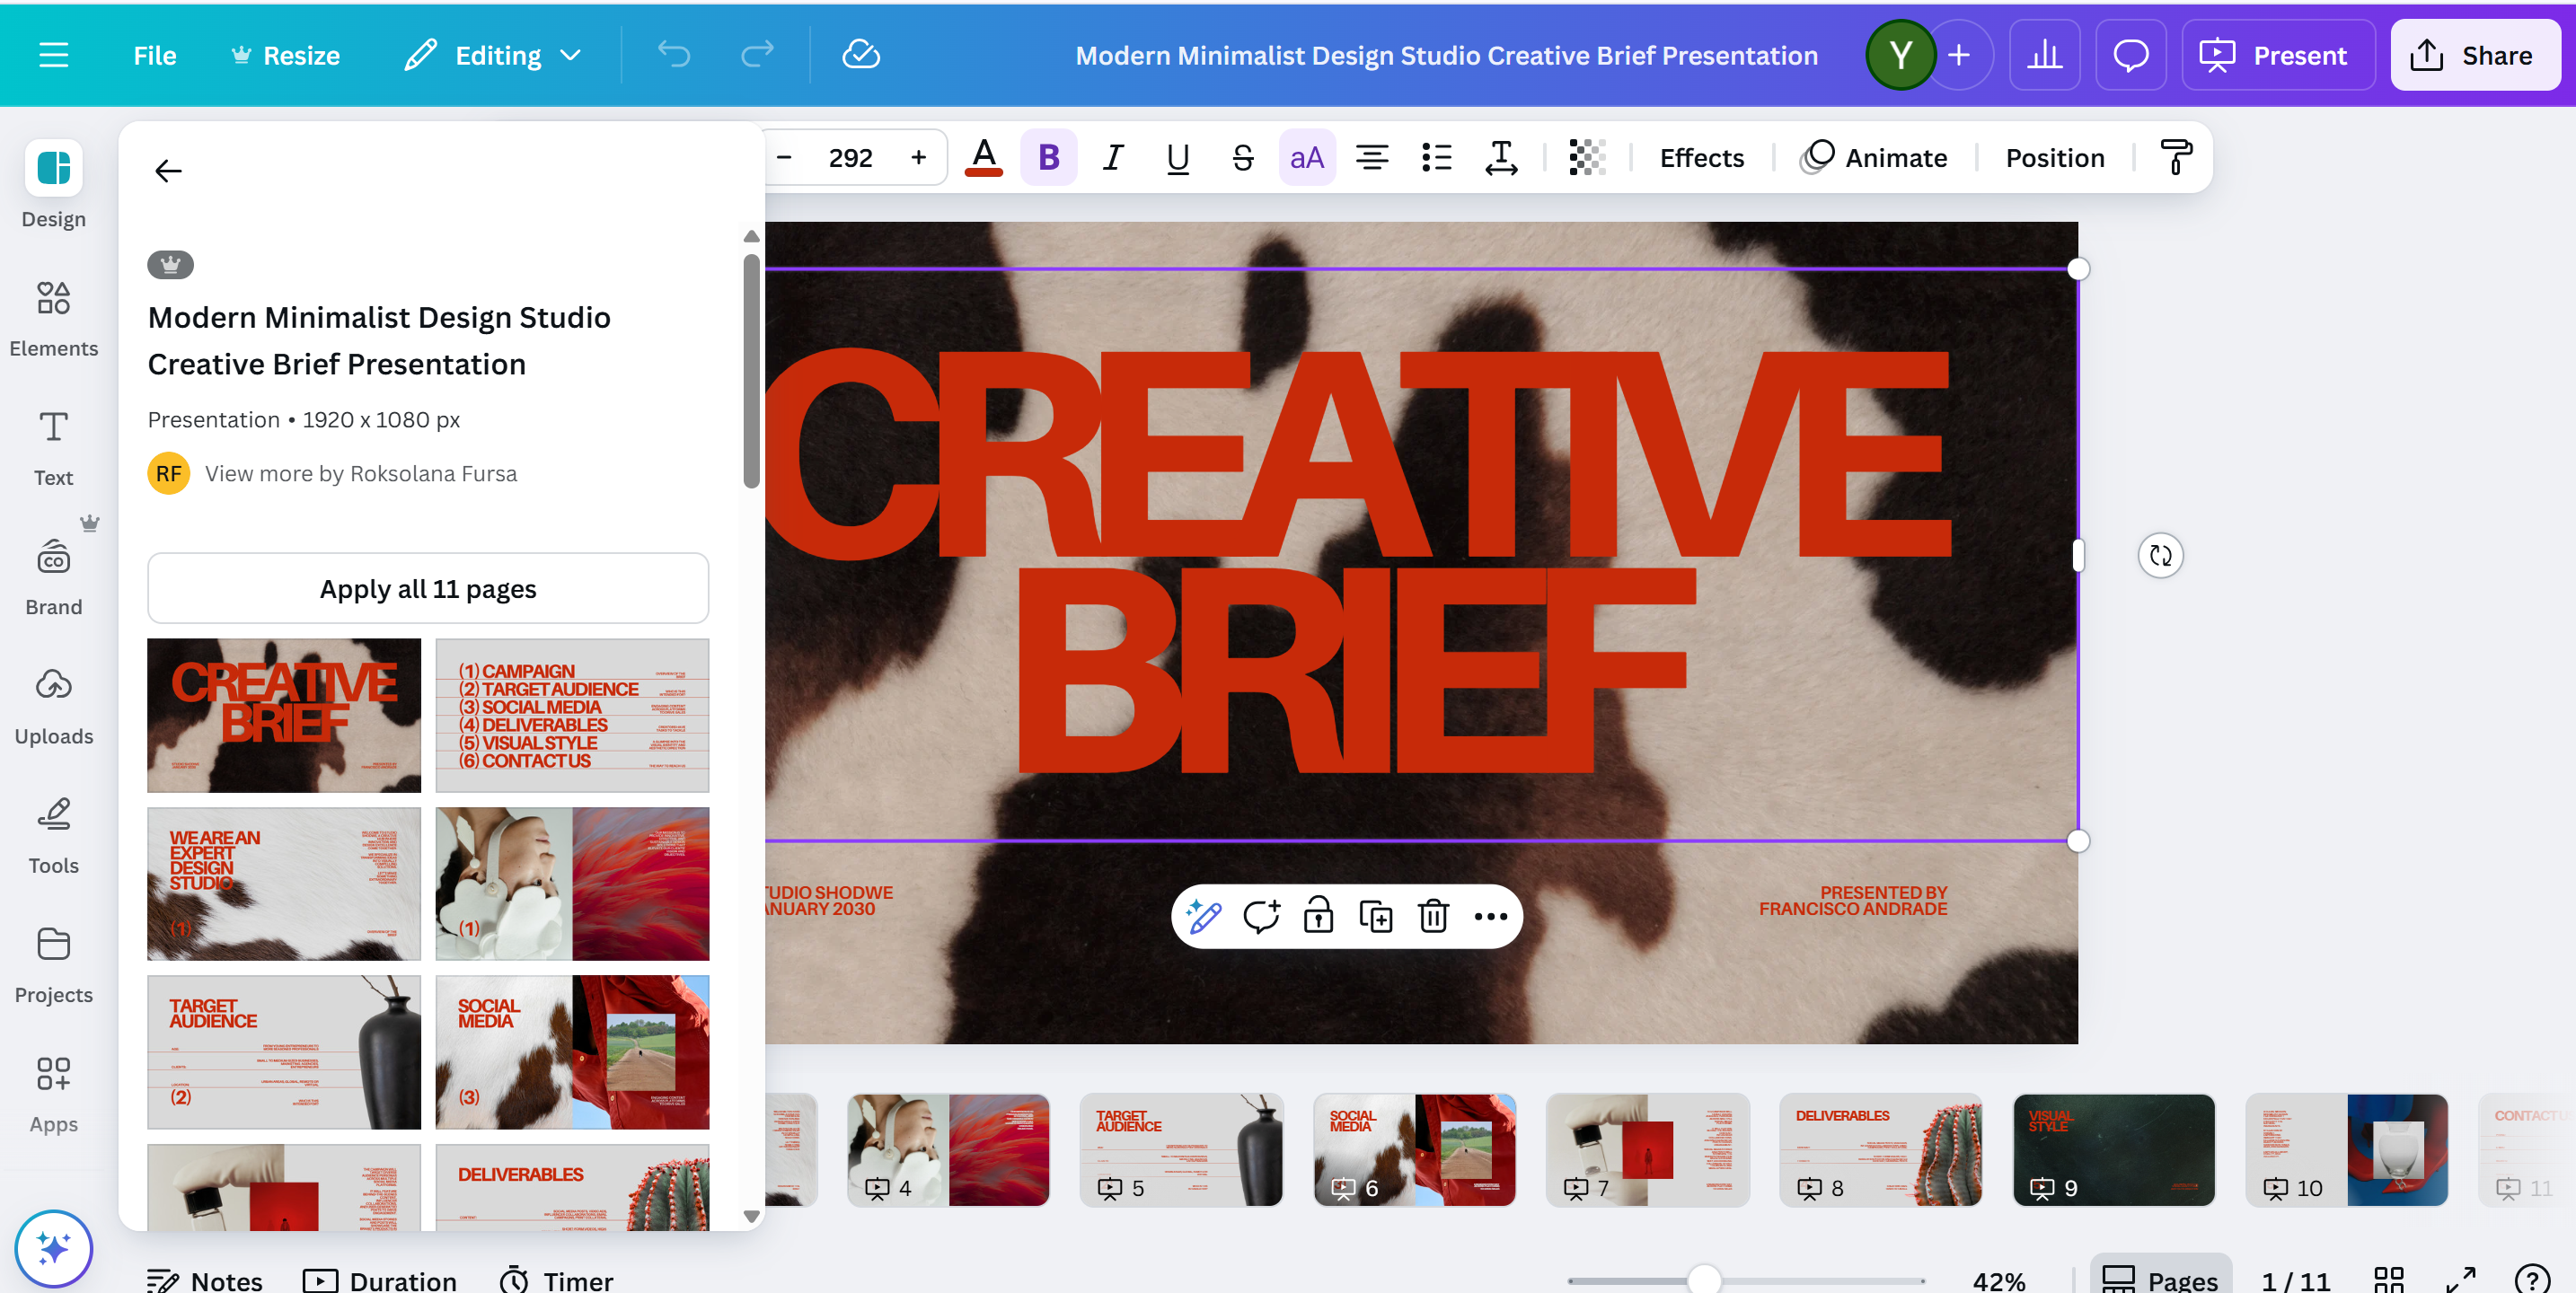The height and width of the screenshot is (1293, 2576).
Task: Click the zoom slider handle
Action: (x=1704, y=1279)
